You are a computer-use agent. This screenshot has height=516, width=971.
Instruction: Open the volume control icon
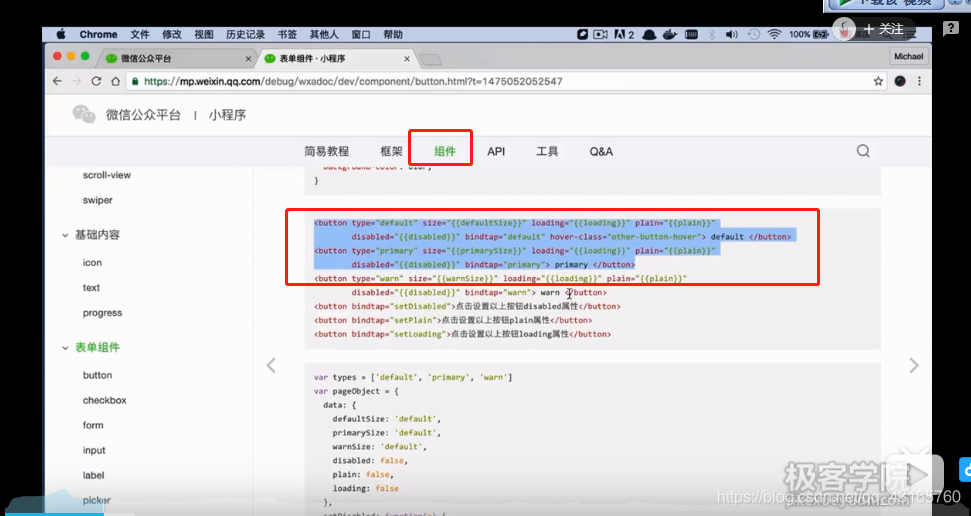[x=731, y=35]
